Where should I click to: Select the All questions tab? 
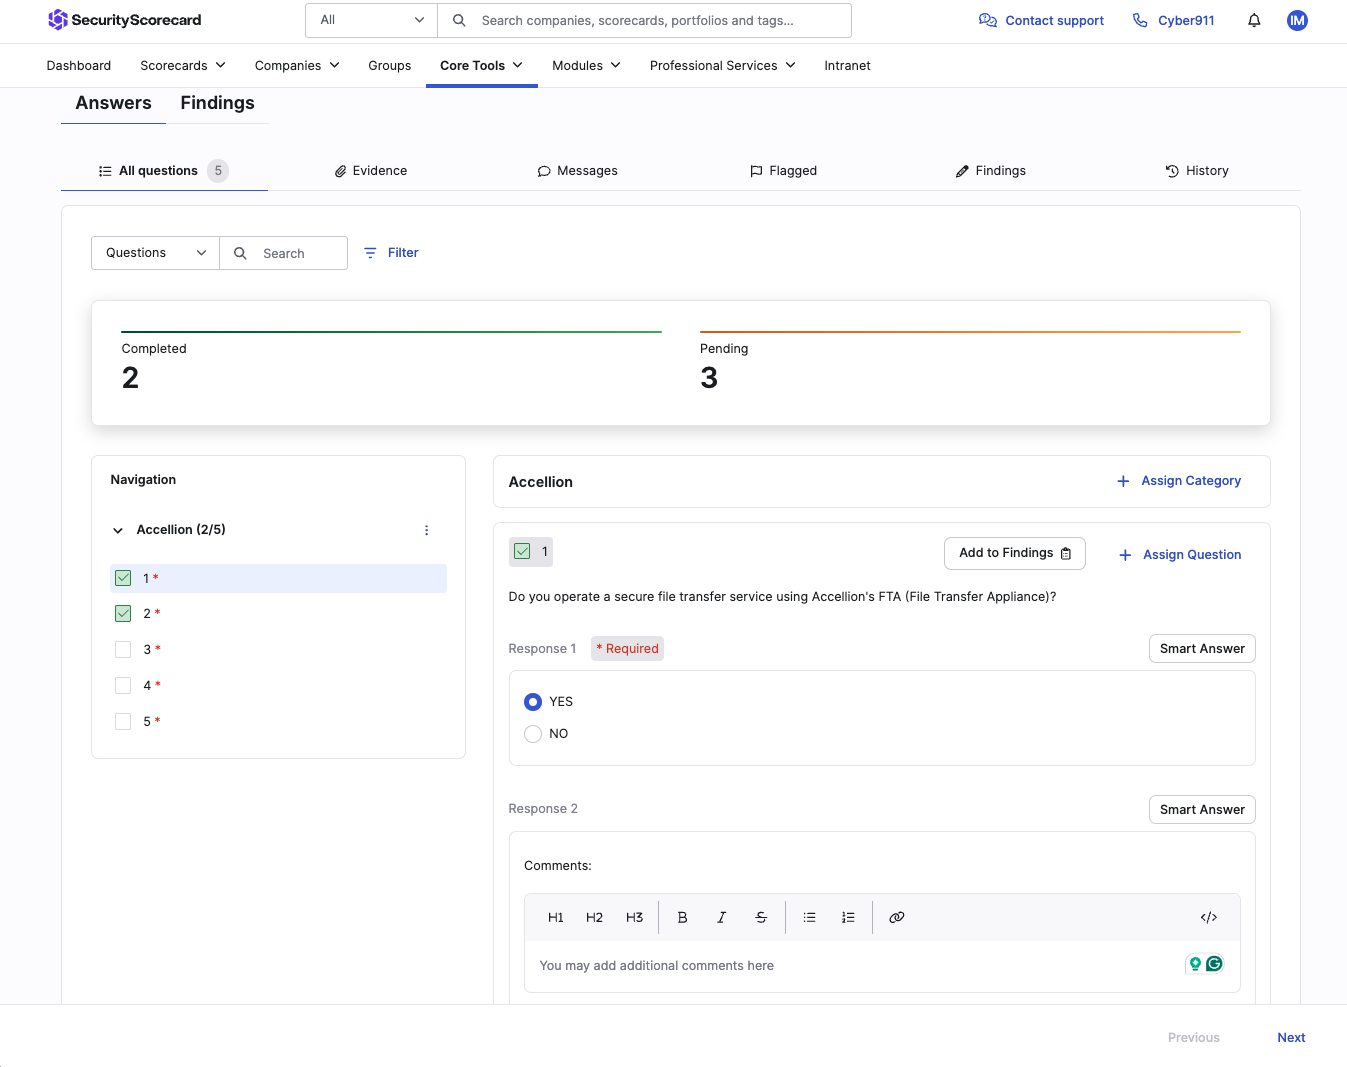click(x=164, y=171)
